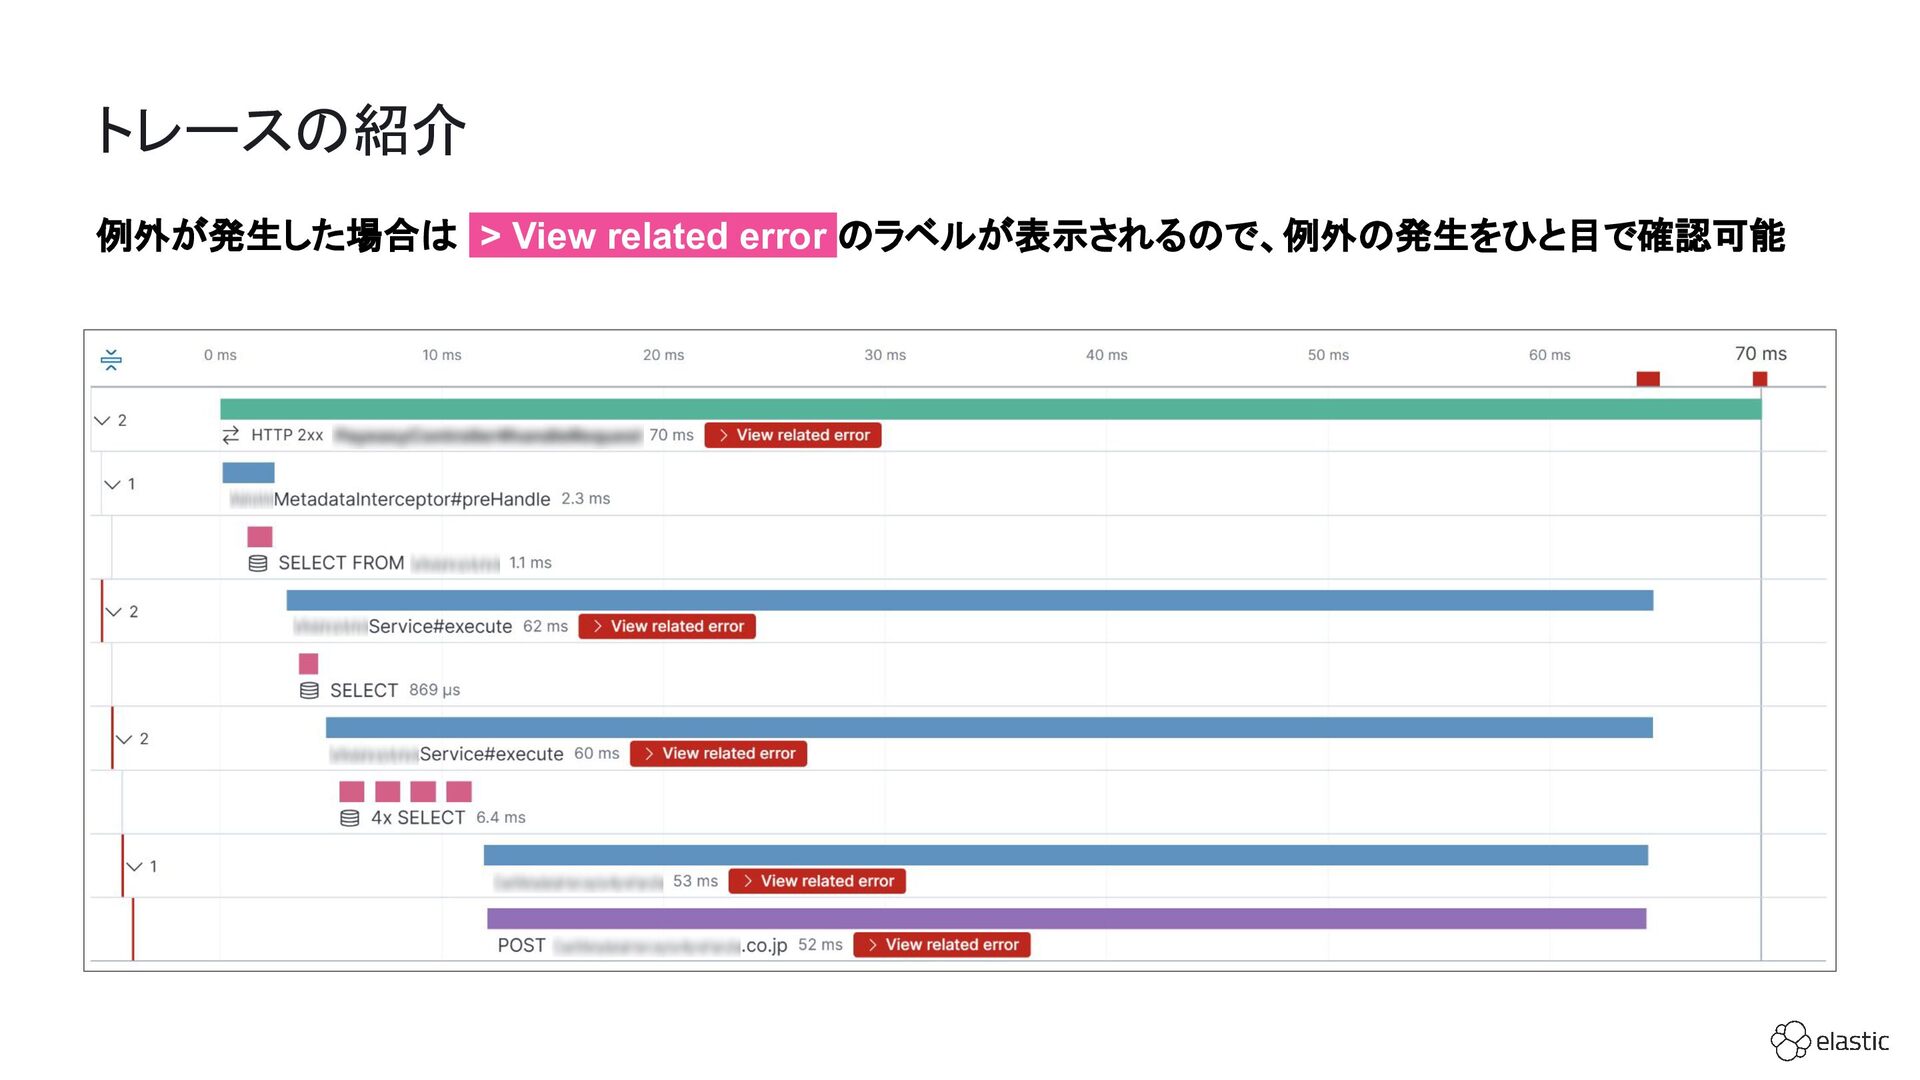This screenshot has height=1080, width=1920.
Task: Collapse the 62 ms Service#execute span
Action: [x=114, y=612]
